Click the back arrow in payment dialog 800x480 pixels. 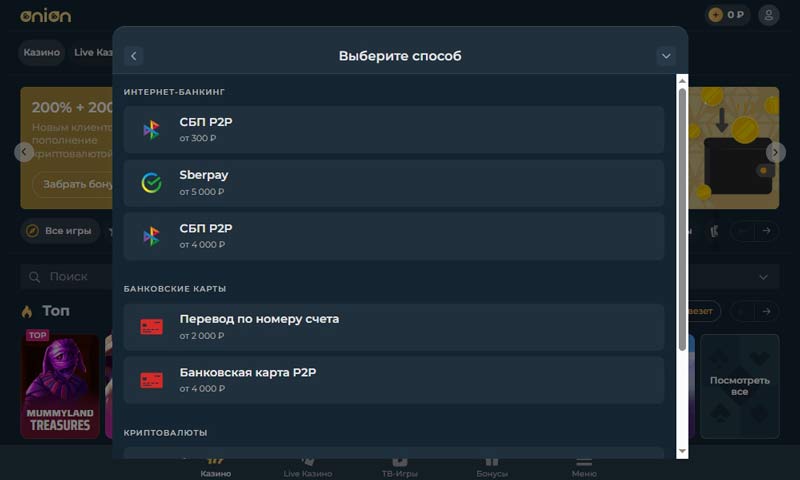coord(134,56)
